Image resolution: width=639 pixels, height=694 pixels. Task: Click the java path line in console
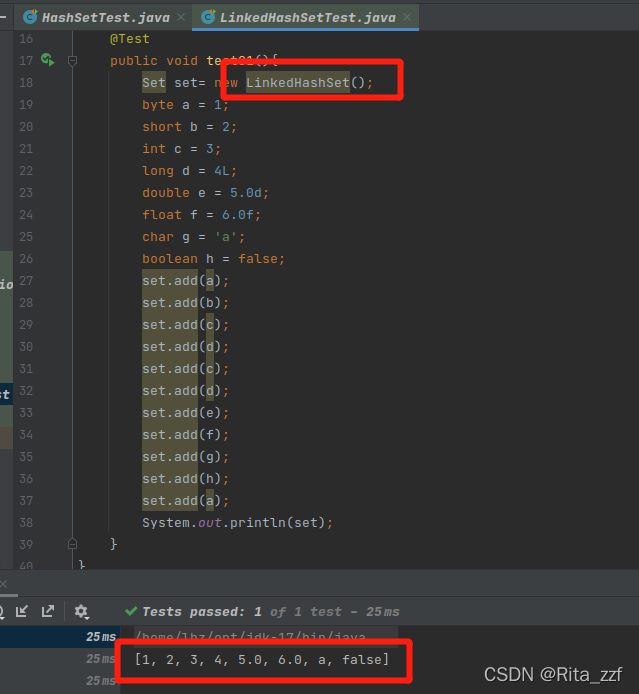click(250, 636)
